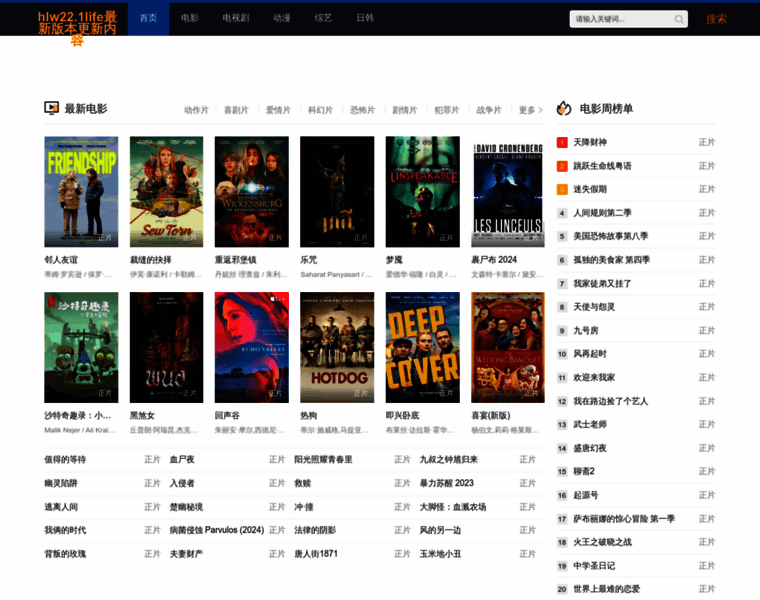Viewport: 760px width, 600px height.
Task: Open 阳光照耀青春里 in the list
Action: 323,460
